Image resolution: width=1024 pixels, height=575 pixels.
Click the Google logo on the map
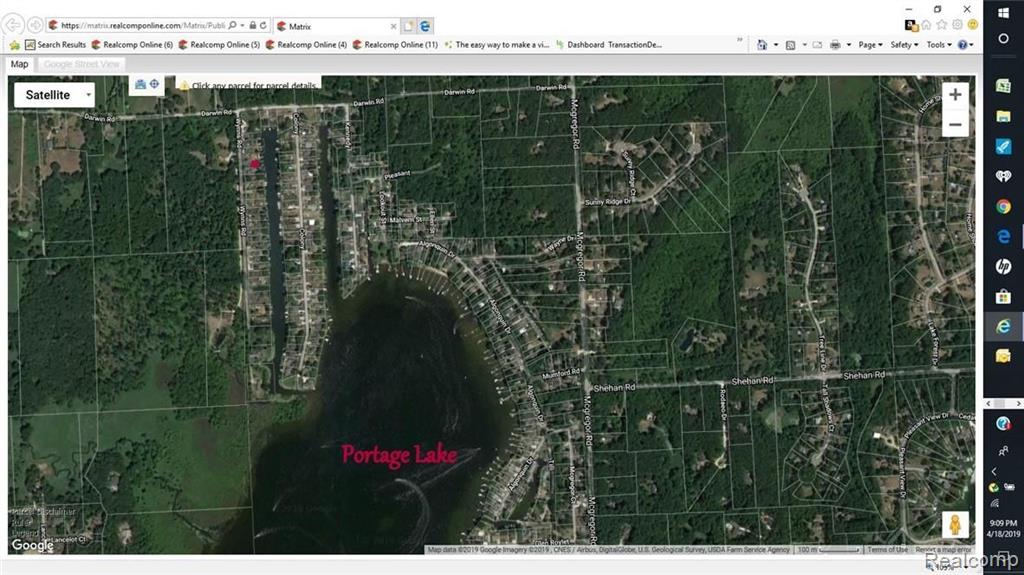(33, 545)
